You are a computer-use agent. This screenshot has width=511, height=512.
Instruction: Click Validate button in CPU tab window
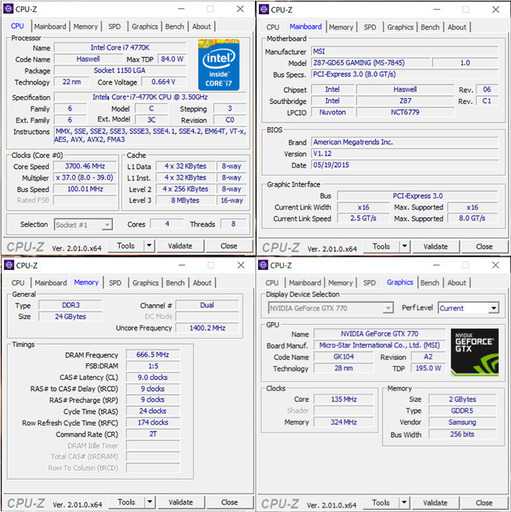point(180,246)
